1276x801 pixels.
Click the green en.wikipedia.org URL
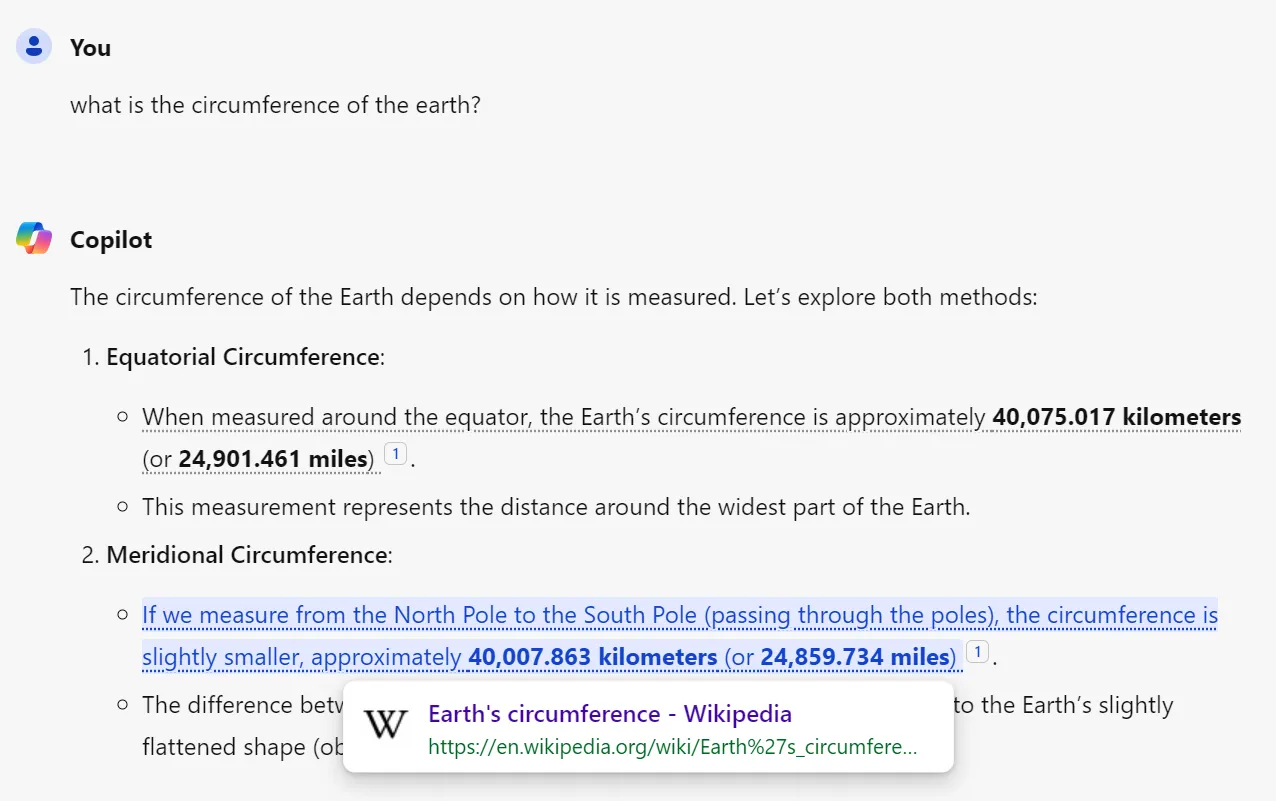[672, 747]
